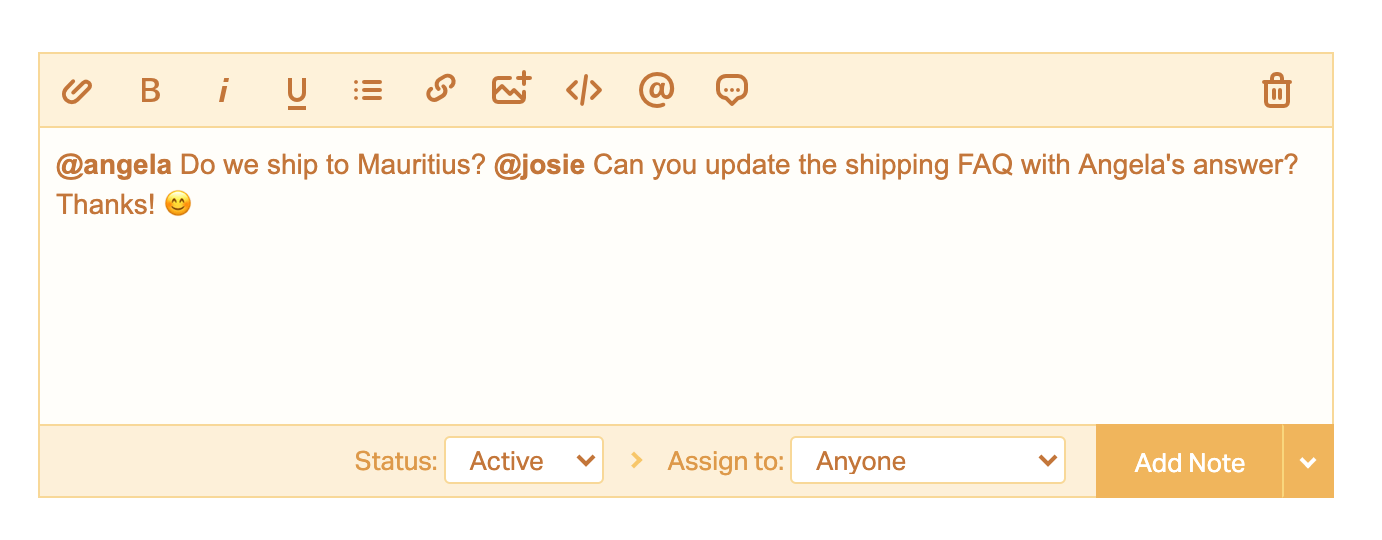Apply underline formatting

point(296,92)
